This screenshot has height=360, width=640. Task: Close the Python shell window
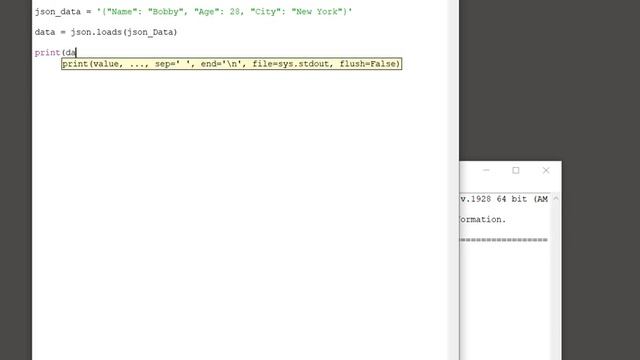point(546,170)
